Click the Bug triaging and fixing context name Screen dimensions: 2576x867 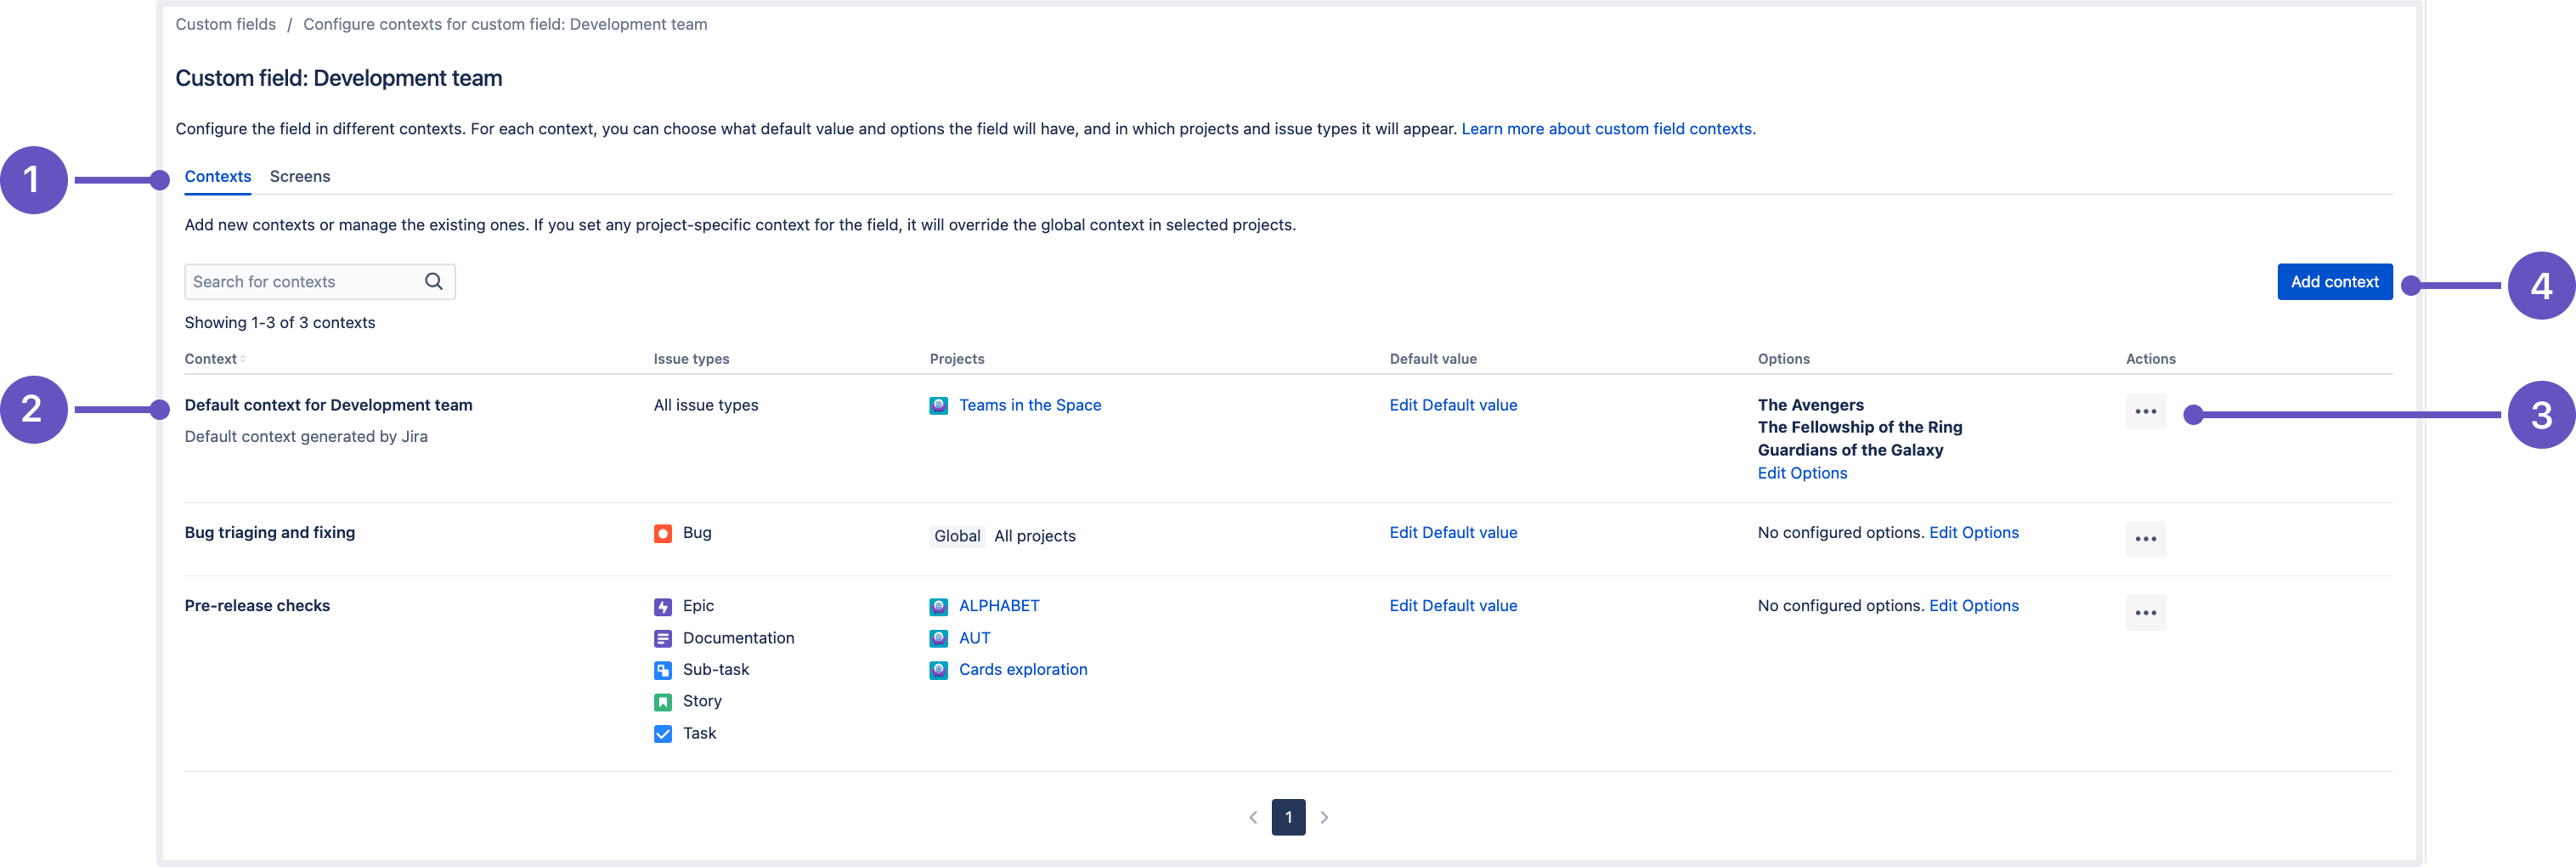[270, 533]
